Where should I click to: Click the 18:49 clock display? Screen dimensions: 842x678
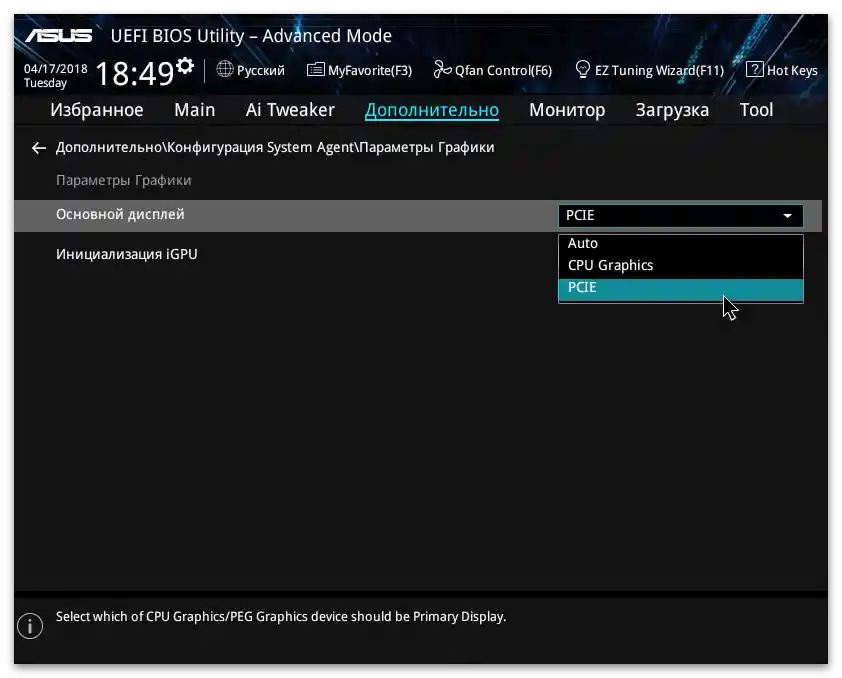(135, 74)
